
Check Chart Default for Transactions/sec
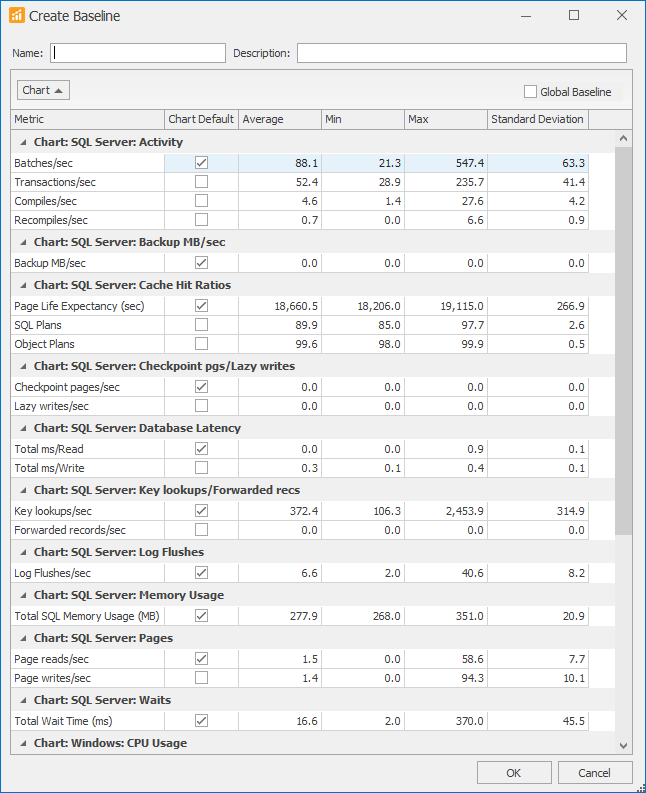click(x=201, y=182)
